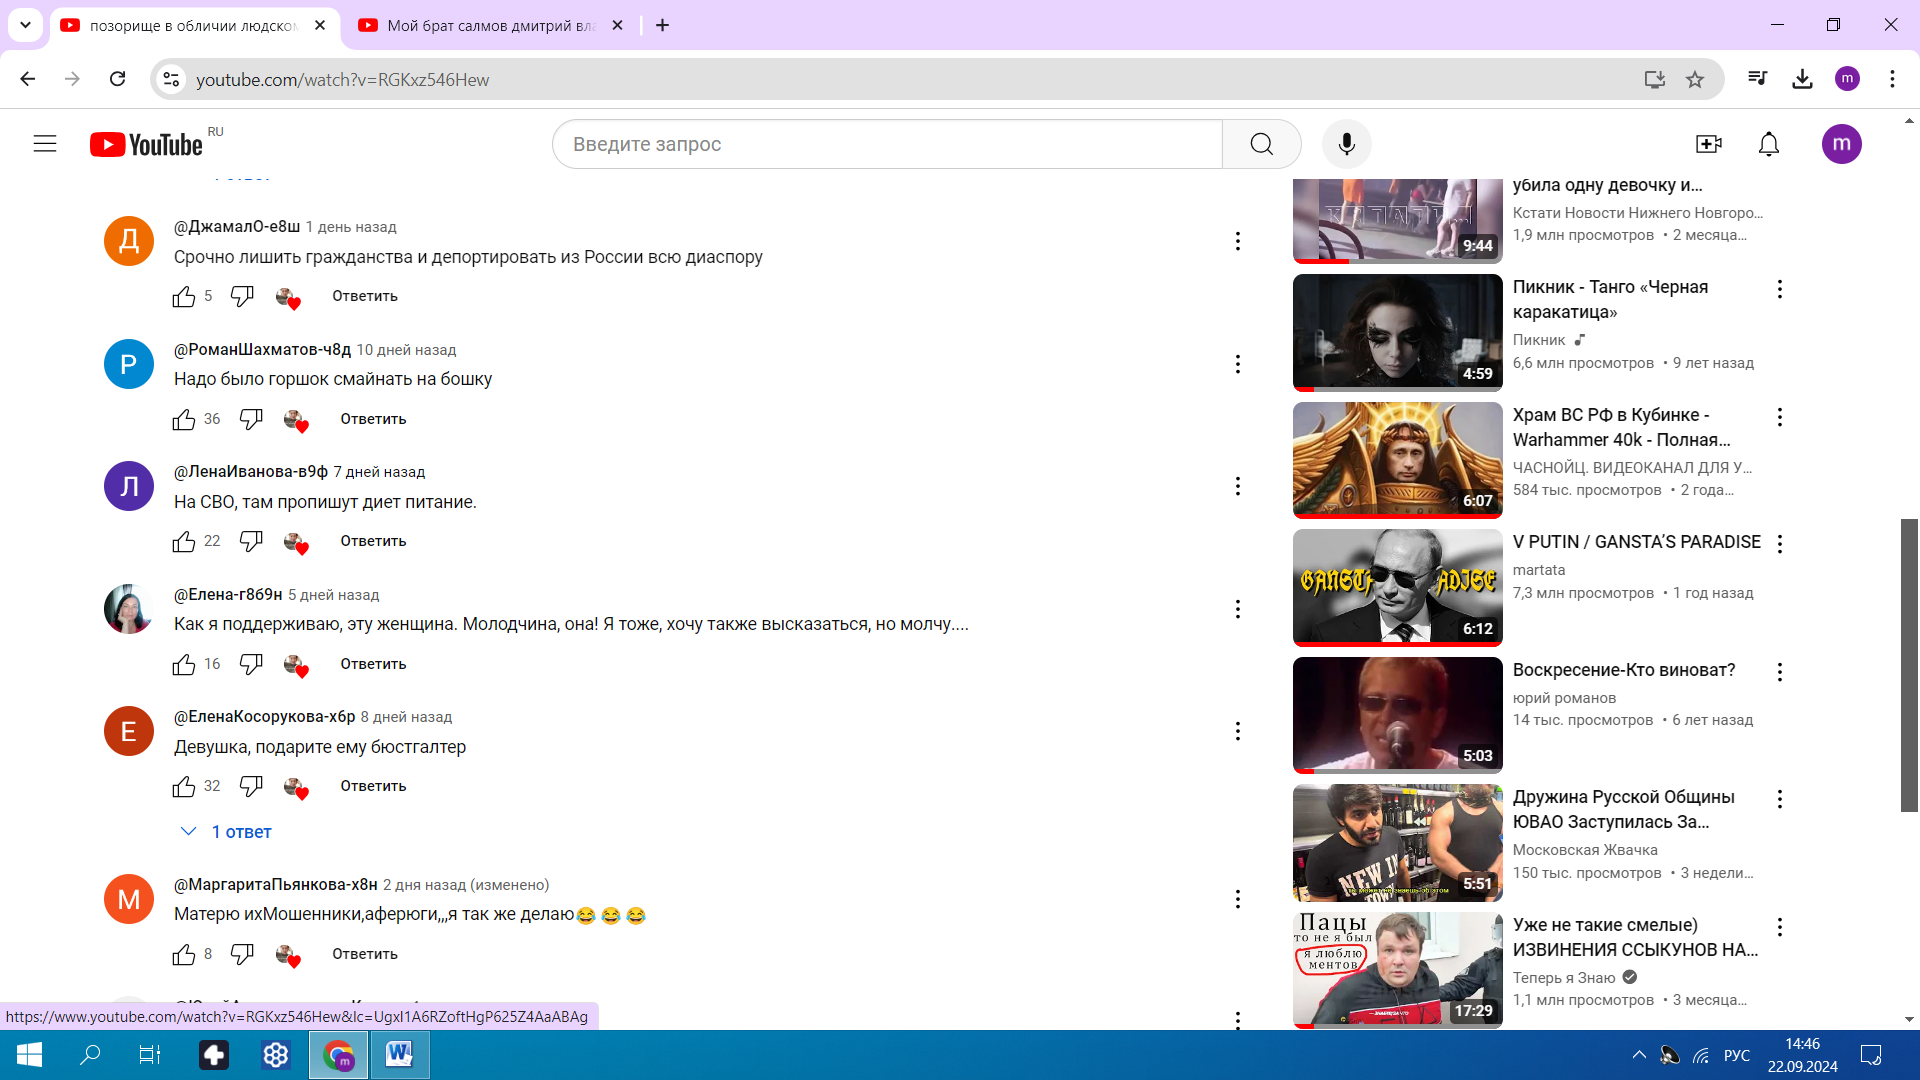
Task: Click the voice search microphone icon
Action: [1346, 144]
